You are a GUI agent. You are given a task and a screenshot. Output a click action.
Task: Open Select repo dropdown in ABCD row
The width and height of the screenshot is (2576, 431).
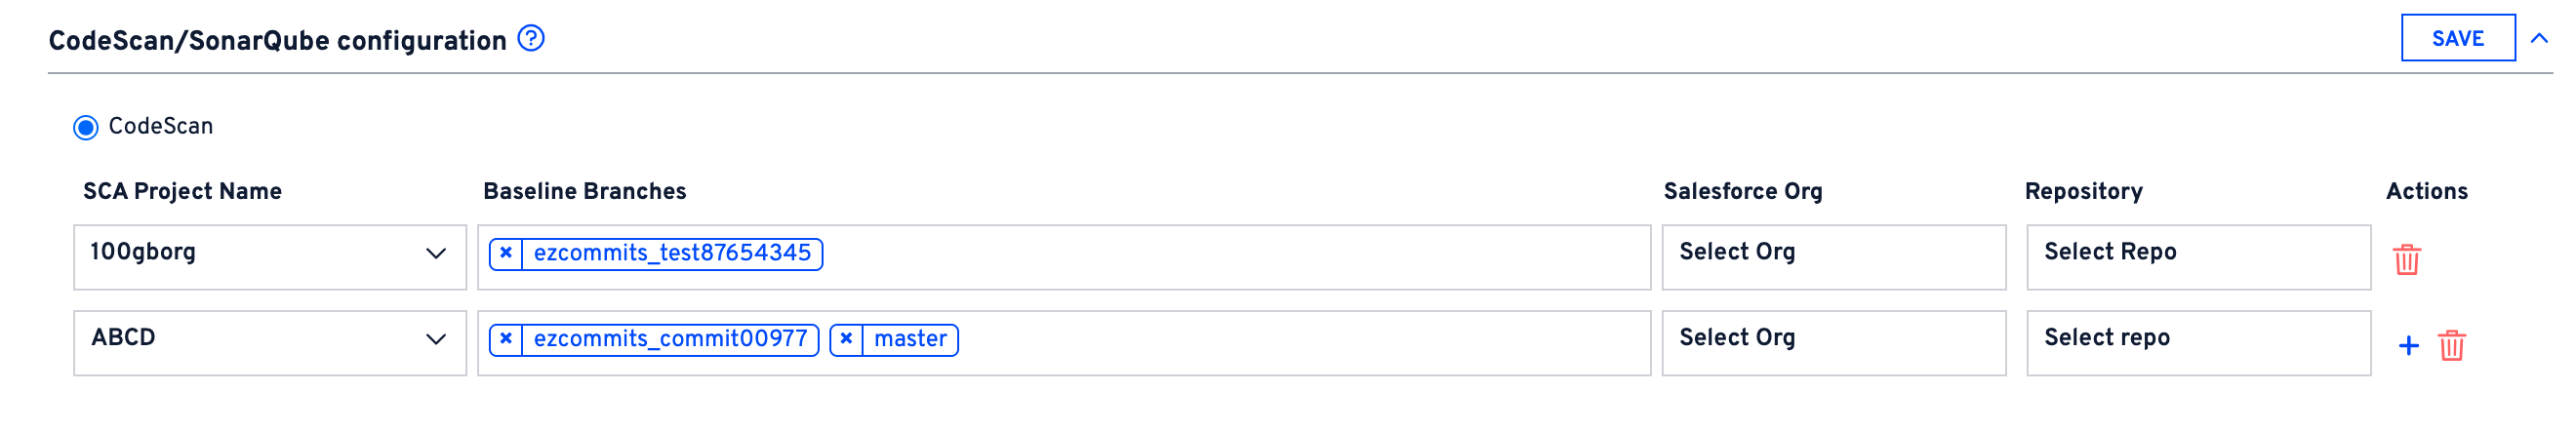(2197, 342)
